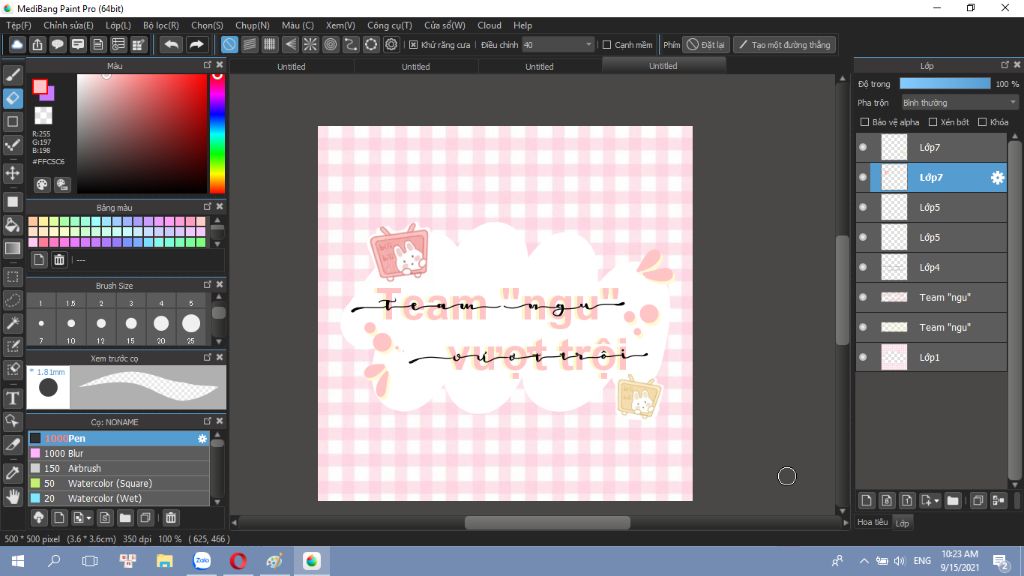The image size is (1024, 576).
Task: Open the add-brush dropdown below brush list
Action: coord(88,518)
